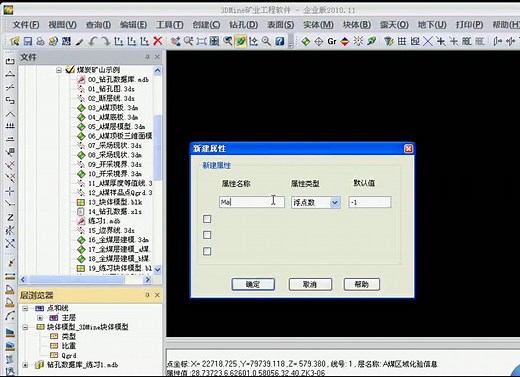Click the green diamond icon left of Gr
Image resolution: width=520 pixels, height=377 pixels.
tap(306, 41)
